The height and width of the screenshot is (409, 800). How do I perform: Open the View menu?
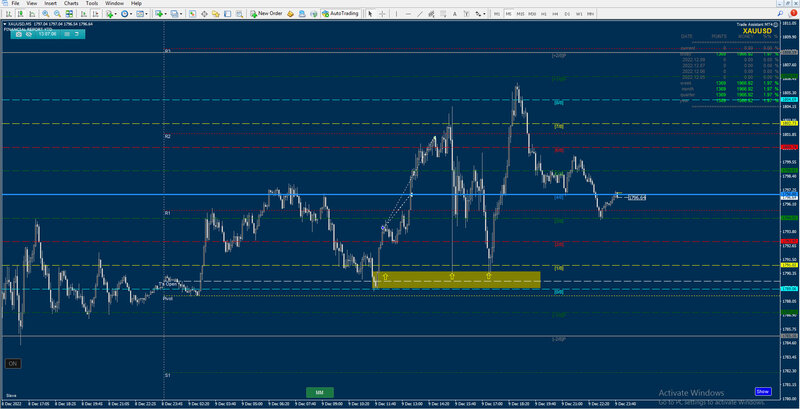[32, 3]
